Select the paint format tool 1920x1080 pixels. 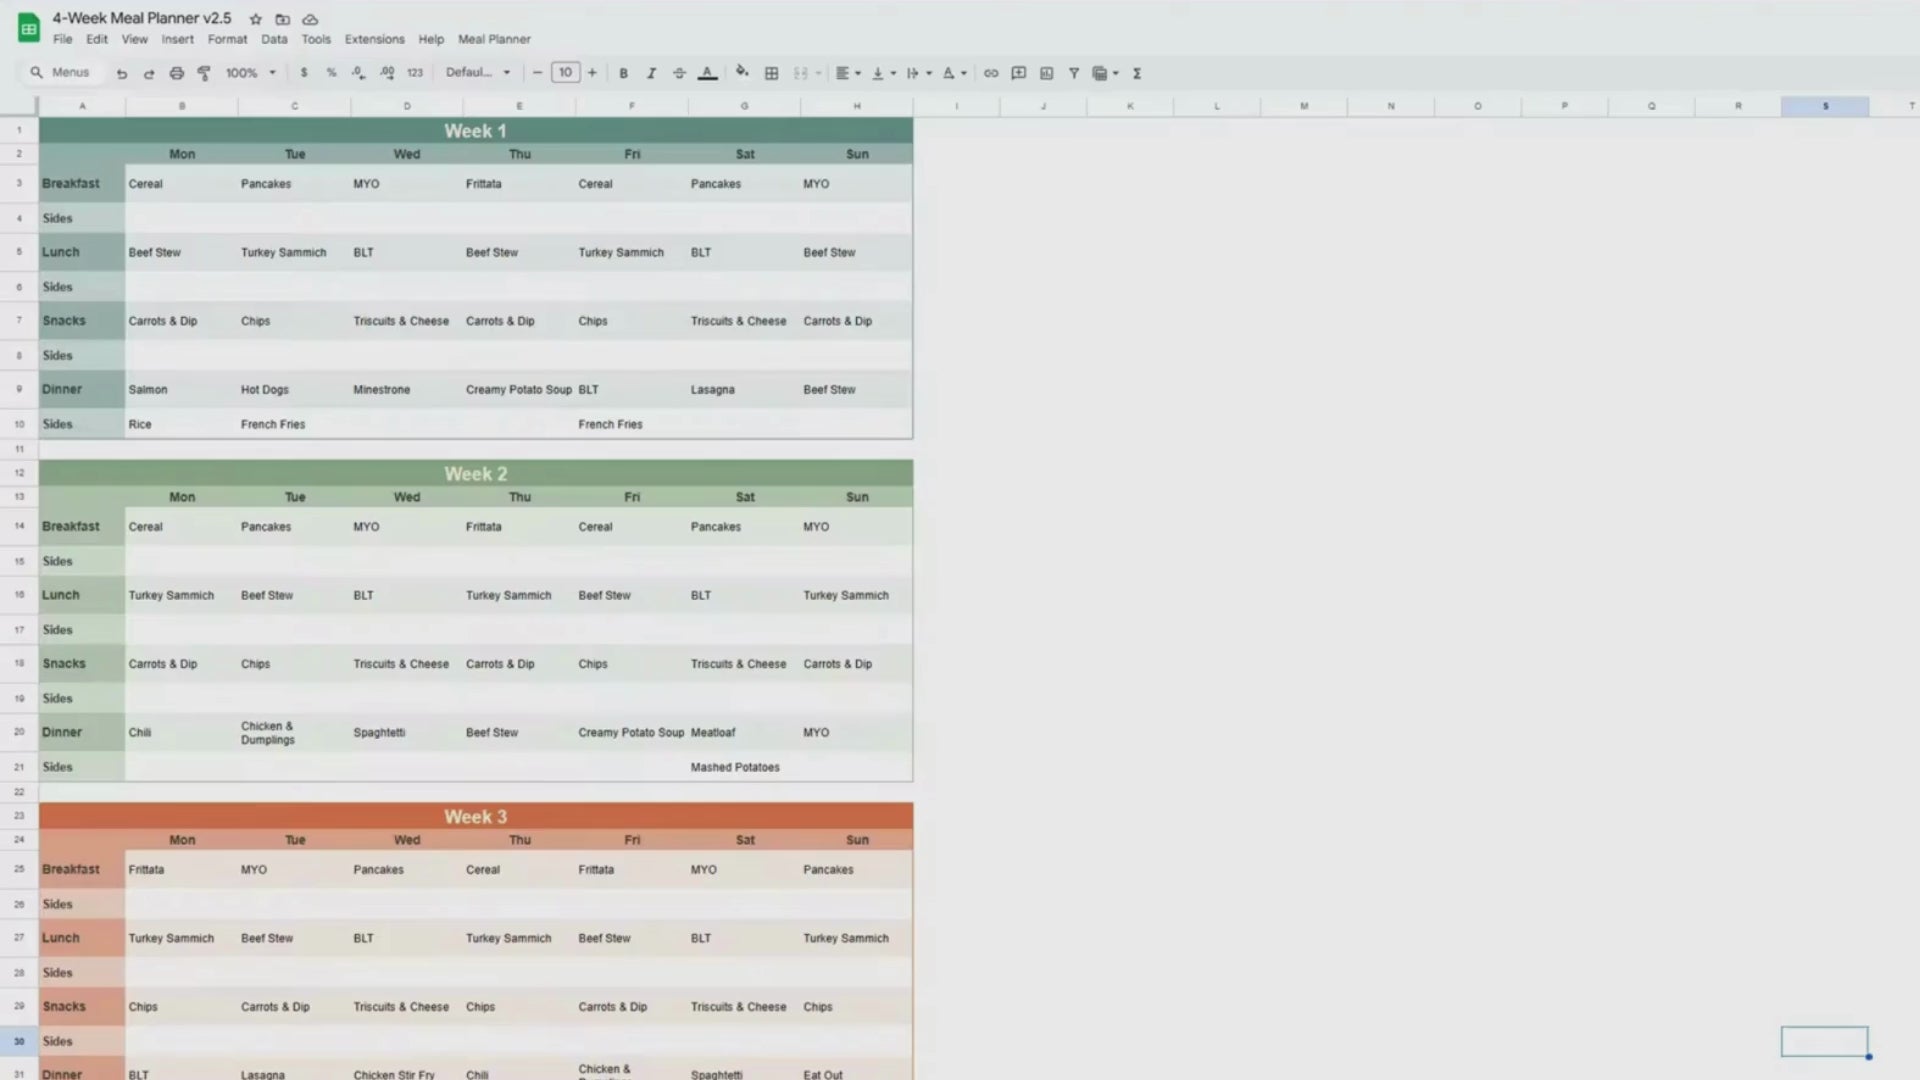point(204,73)
